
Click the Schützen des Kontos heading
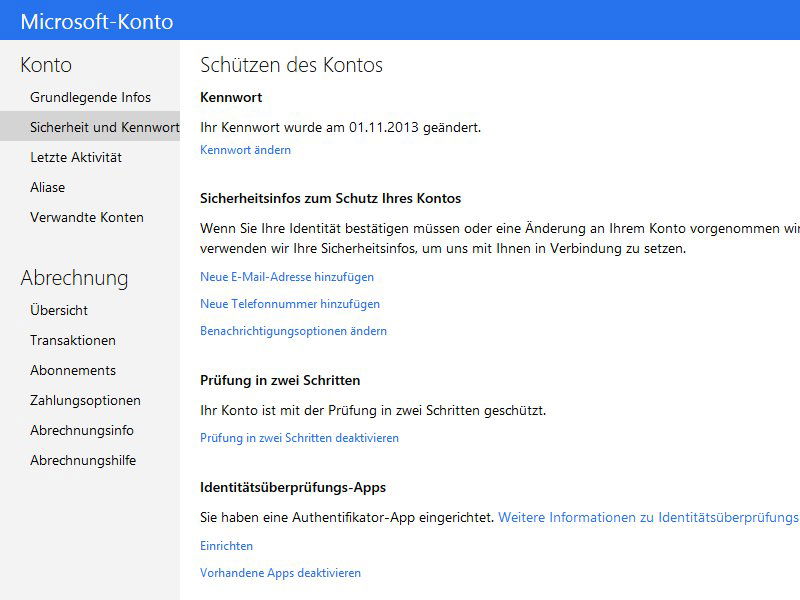coord(291,65)
